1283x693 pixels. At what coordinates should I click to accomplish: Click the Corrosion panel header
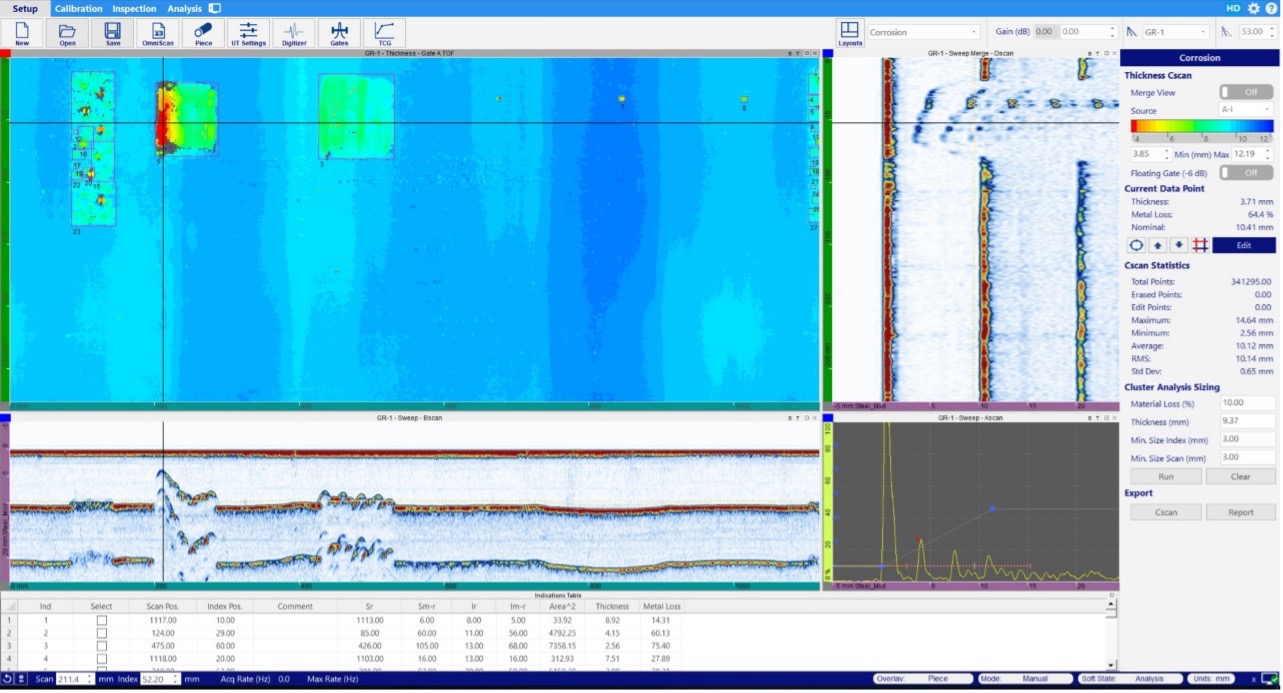click(1200, 58)
